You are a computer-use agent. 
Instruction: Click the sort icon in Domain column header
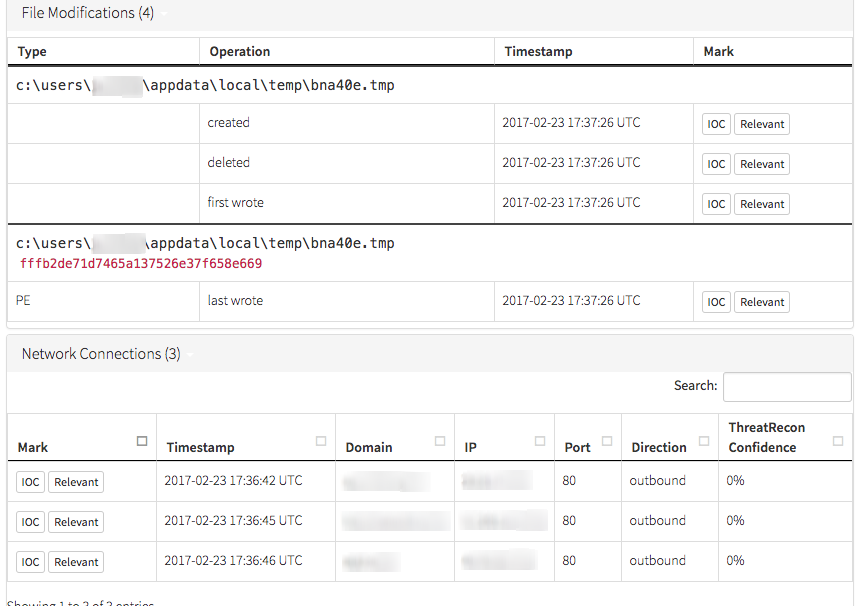[x=440, y=441]
